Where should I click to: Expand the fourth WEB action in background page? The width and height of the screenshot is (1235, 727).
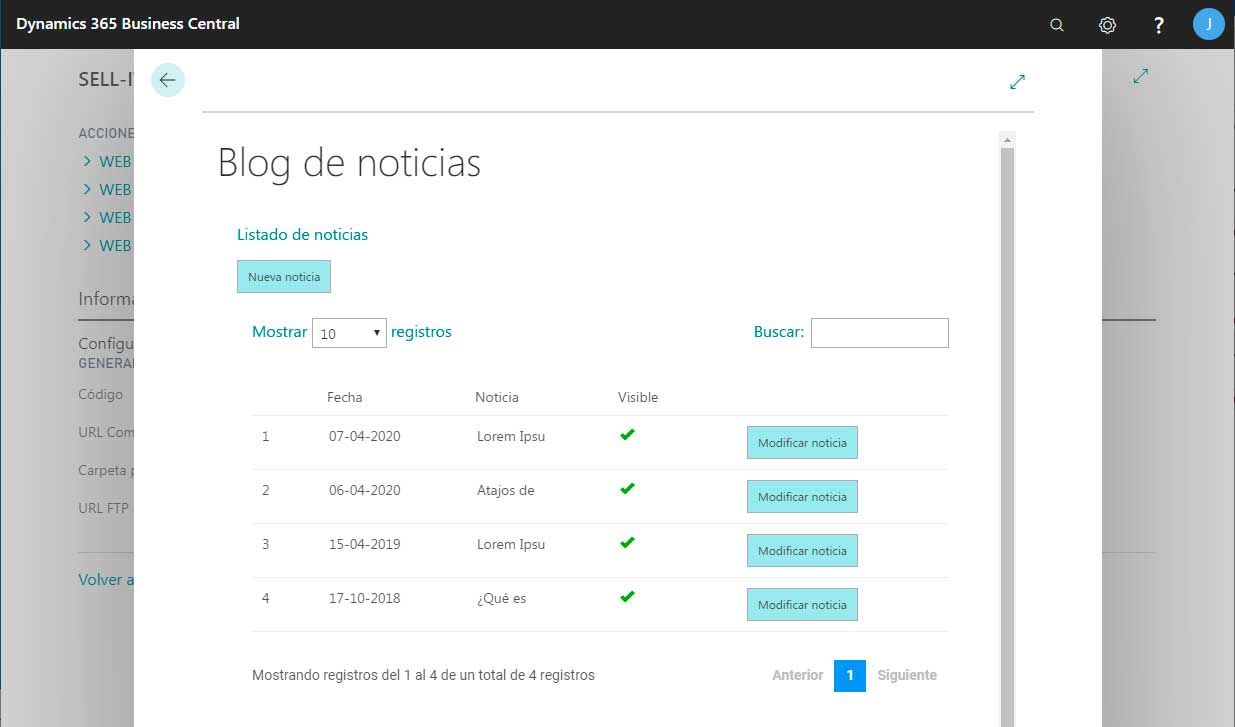107,245
